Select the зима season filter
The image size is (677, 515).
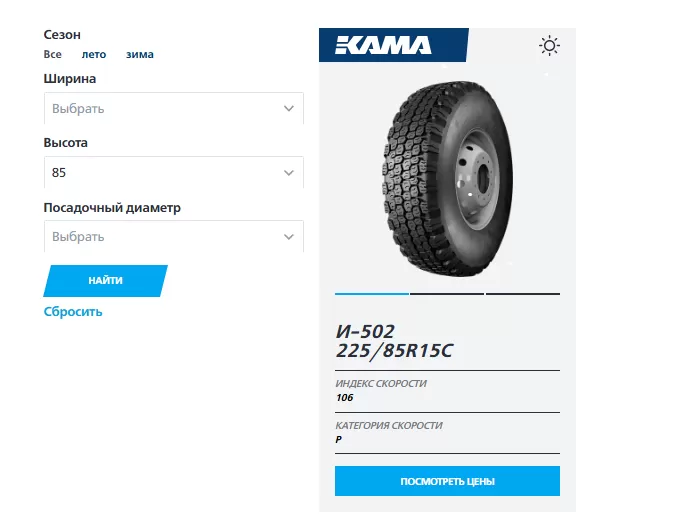pyautogui.click(x=140, y=54)
